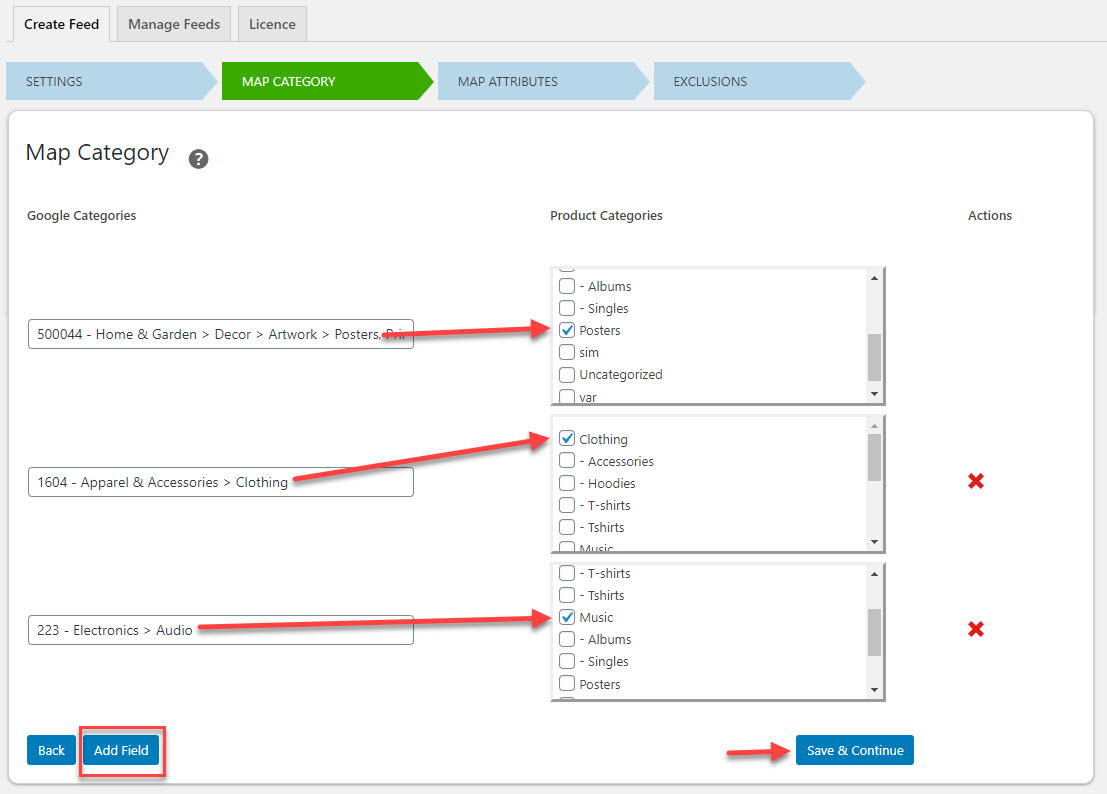The height and width of the screenshot is (794, 1107).
Task: Remove the Electronics Audio mapping row
Action: click(976, 629)
